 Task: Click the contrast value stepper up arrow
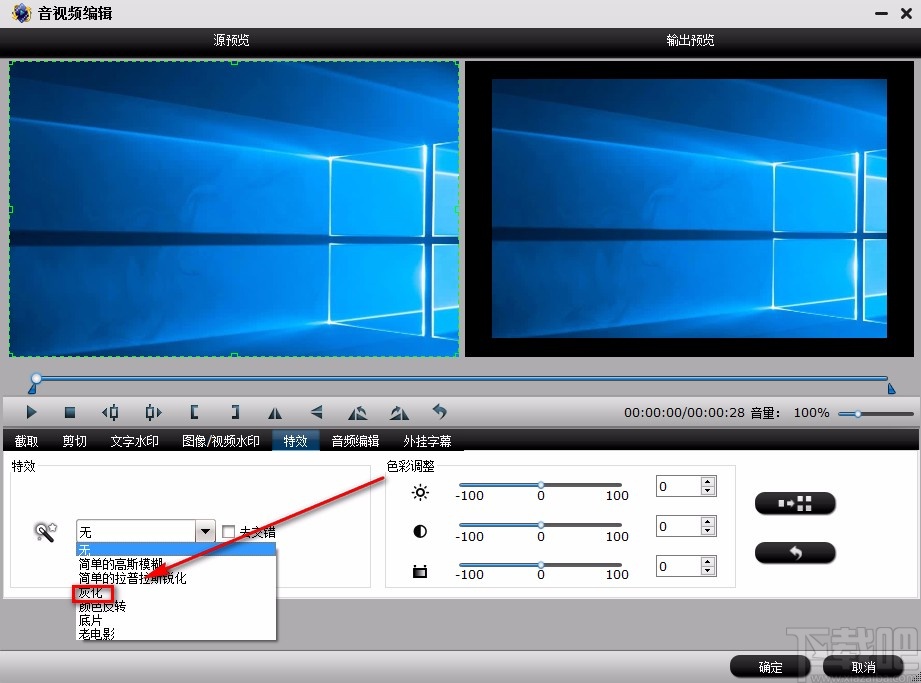(709, 521)
